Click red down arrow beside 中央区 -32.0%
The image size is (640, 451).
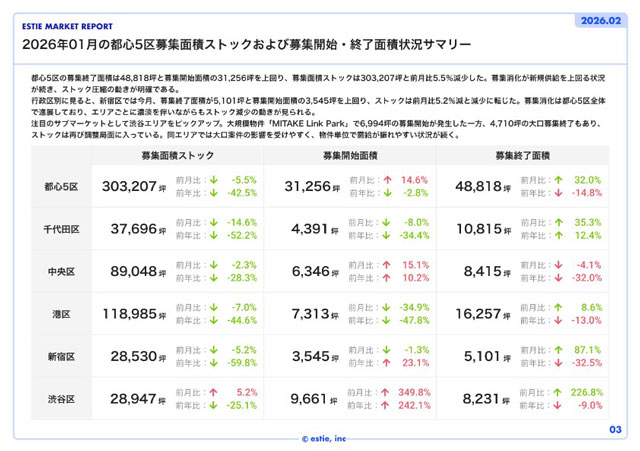point(558,278)
